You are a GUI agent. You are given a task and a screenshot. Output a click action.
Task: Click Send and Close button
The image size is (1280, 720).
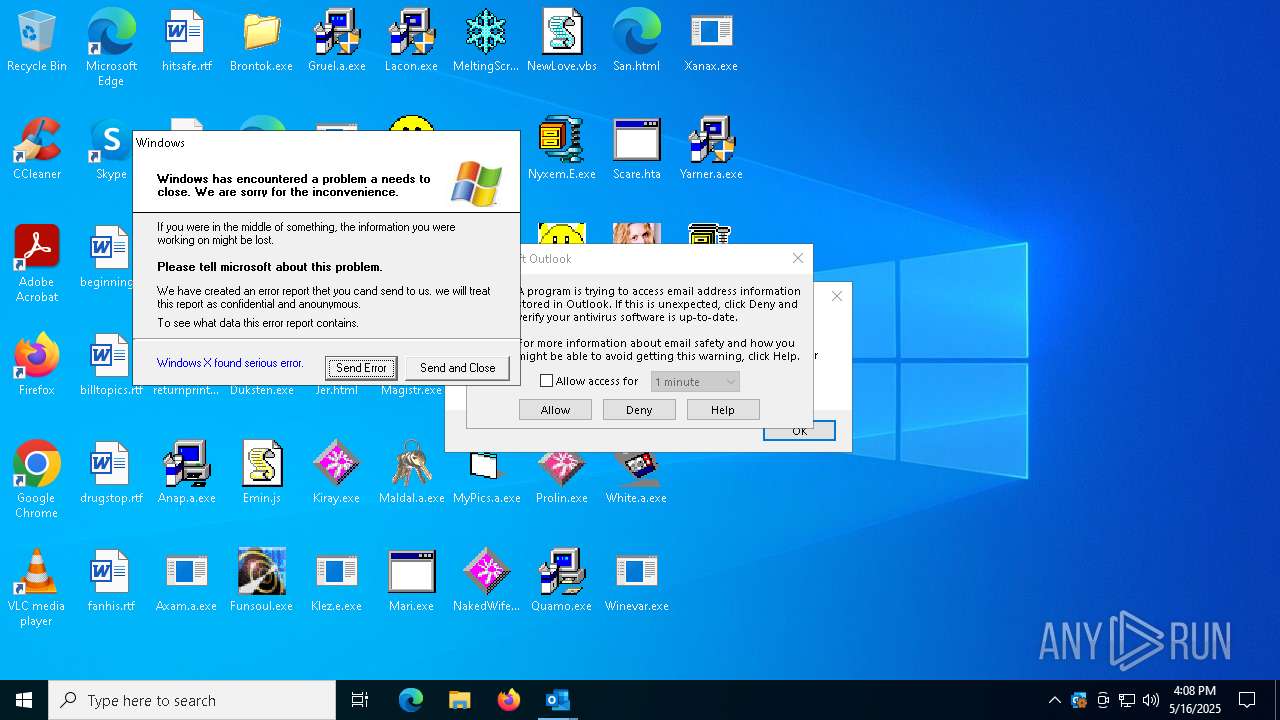coord(457,368)
